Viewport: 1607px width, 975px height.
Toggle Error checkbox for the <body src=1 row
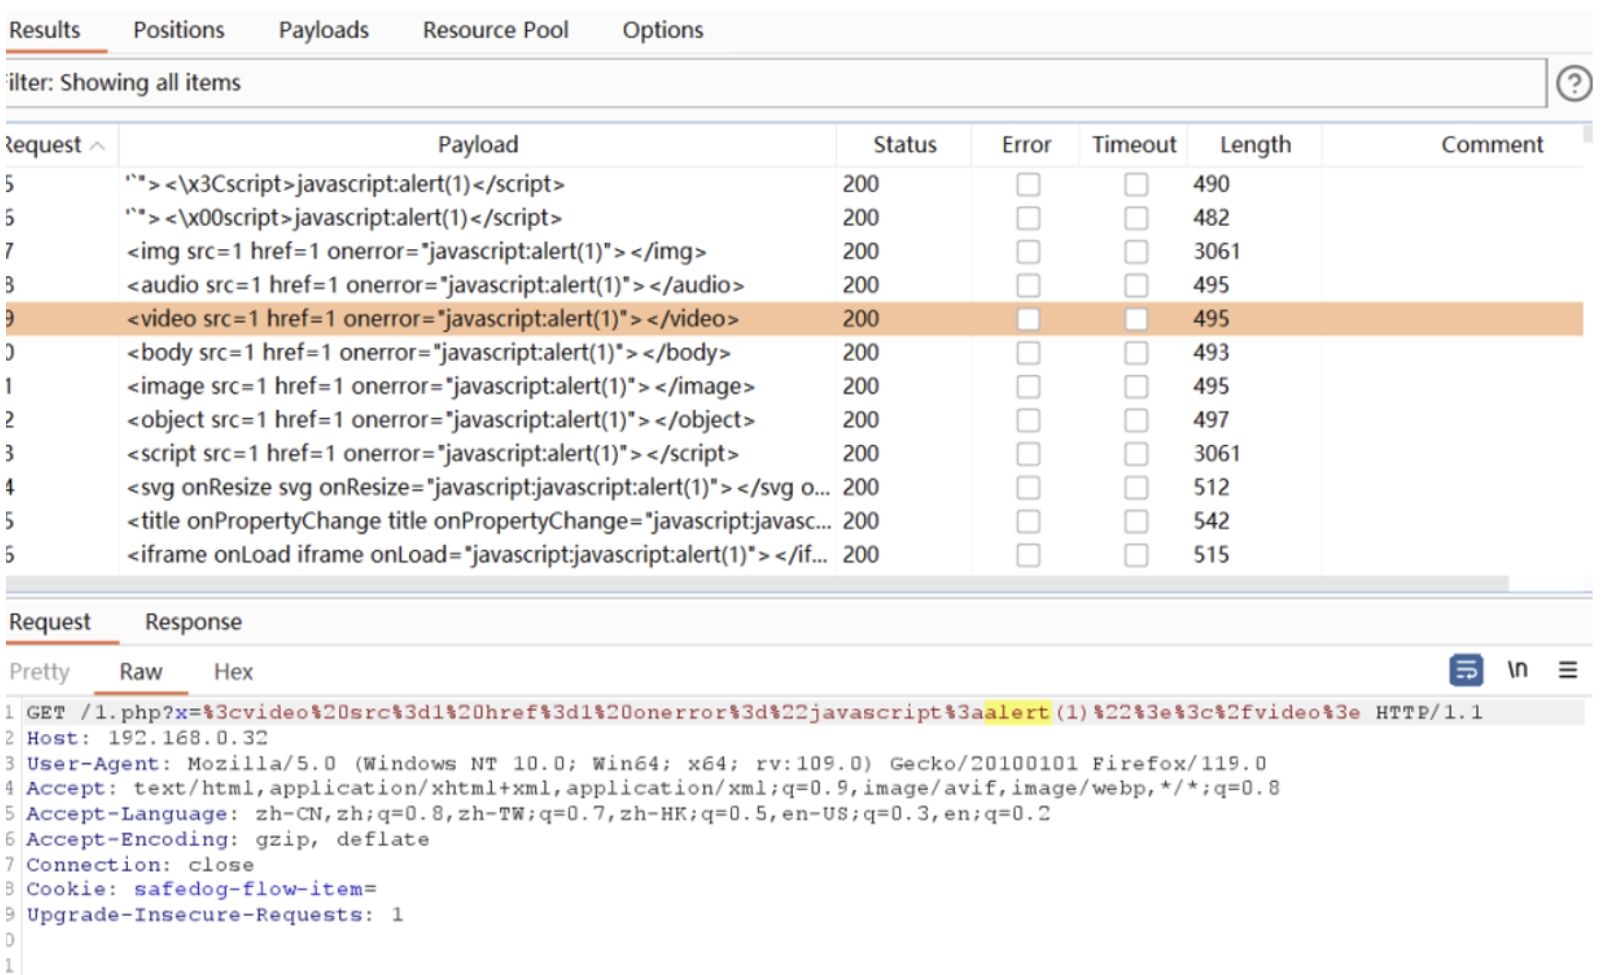(1028, 353)
